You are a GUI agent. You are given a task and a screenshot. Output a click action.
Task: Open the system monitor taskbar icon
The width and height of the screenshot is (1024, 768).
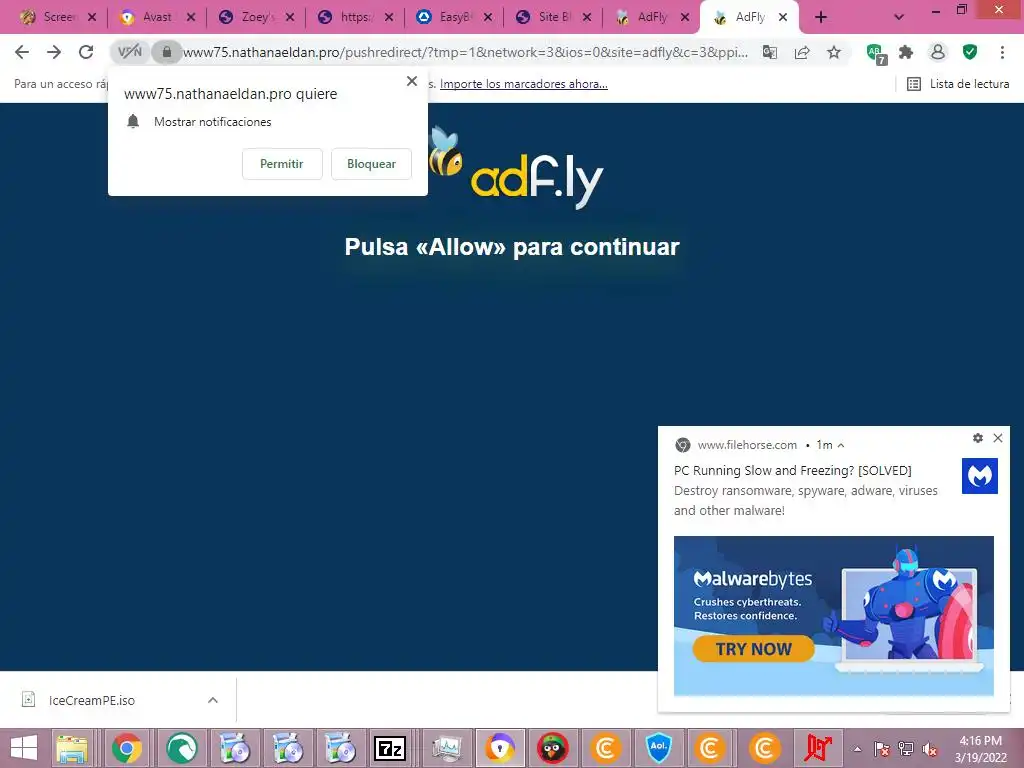[x=447, y=748]
